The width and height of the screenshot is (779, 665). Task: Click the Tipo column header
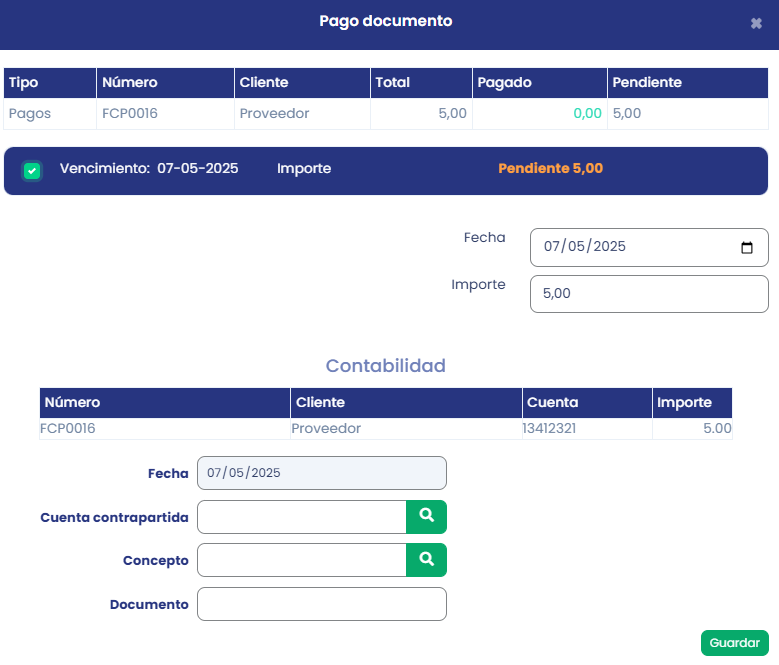click(x=24, y=83)
